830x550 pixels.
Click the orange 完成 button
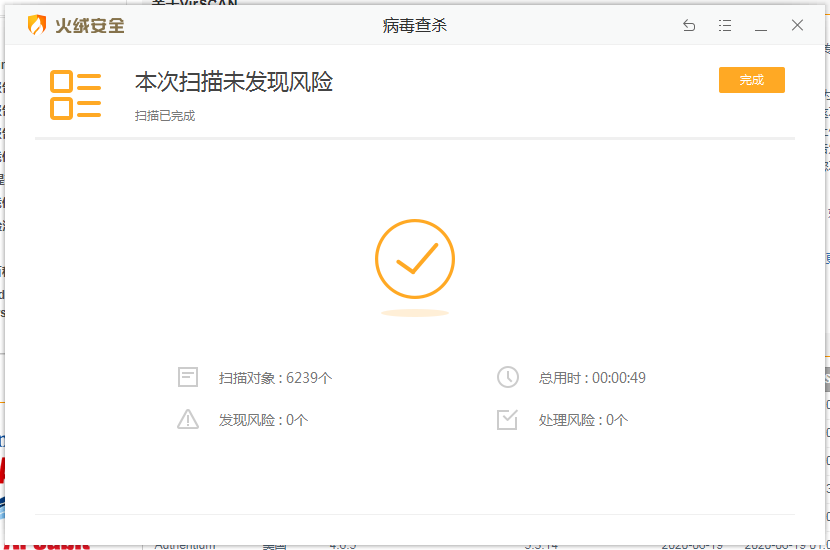pyautogui.click(x=752, y=80)
